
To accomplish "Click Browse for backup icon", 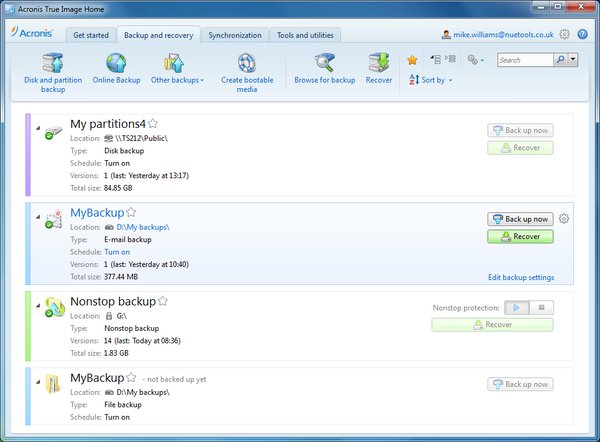I will tap(324, 64).
